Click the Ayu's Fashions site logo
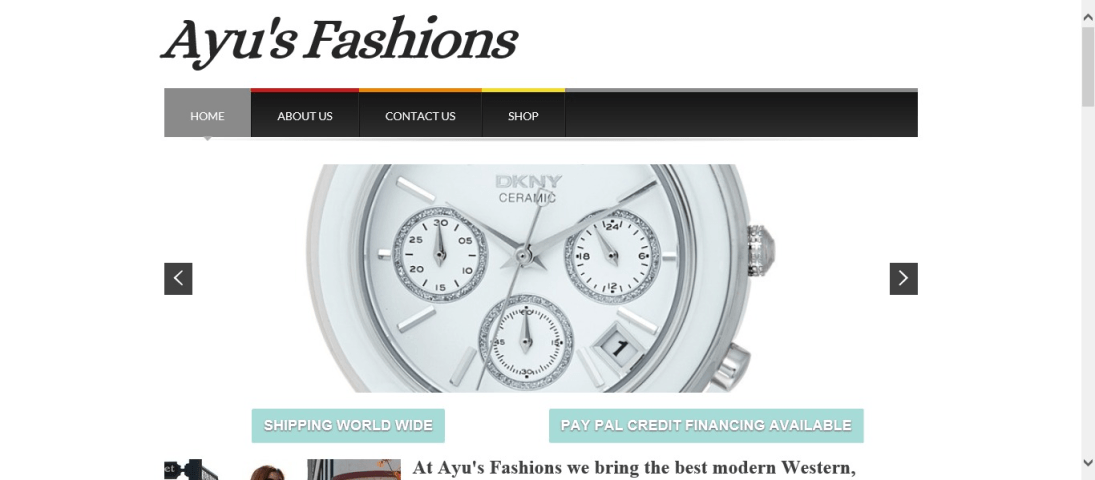 [339, 40]
